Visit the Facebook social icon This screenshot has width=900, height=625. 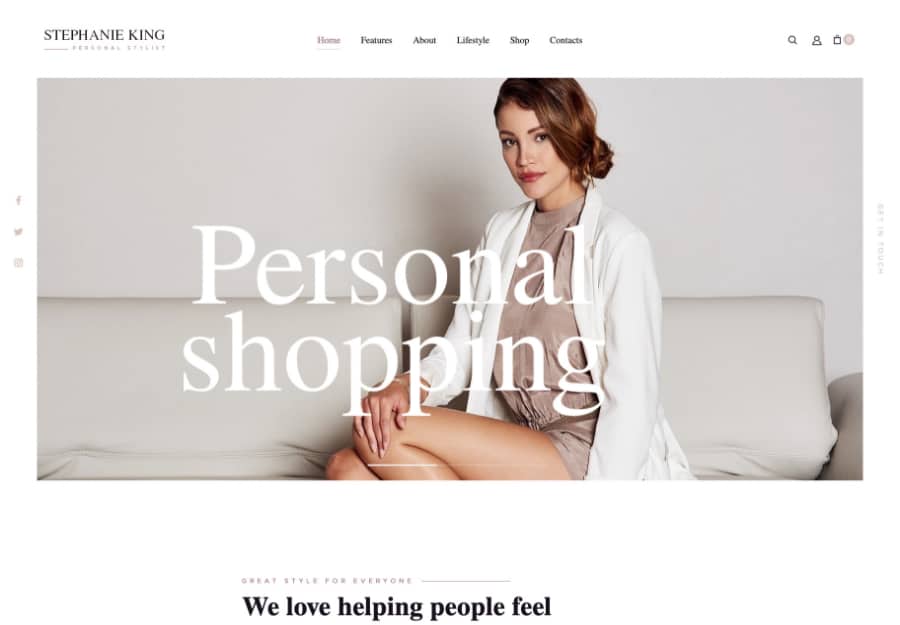coord(18,200)
